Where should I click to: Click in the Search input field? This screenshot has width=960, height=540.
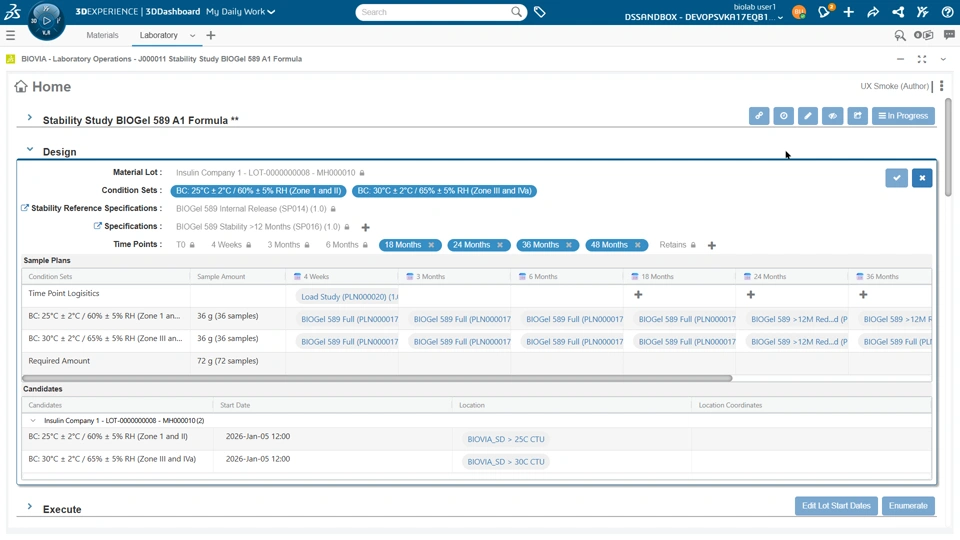435,12
